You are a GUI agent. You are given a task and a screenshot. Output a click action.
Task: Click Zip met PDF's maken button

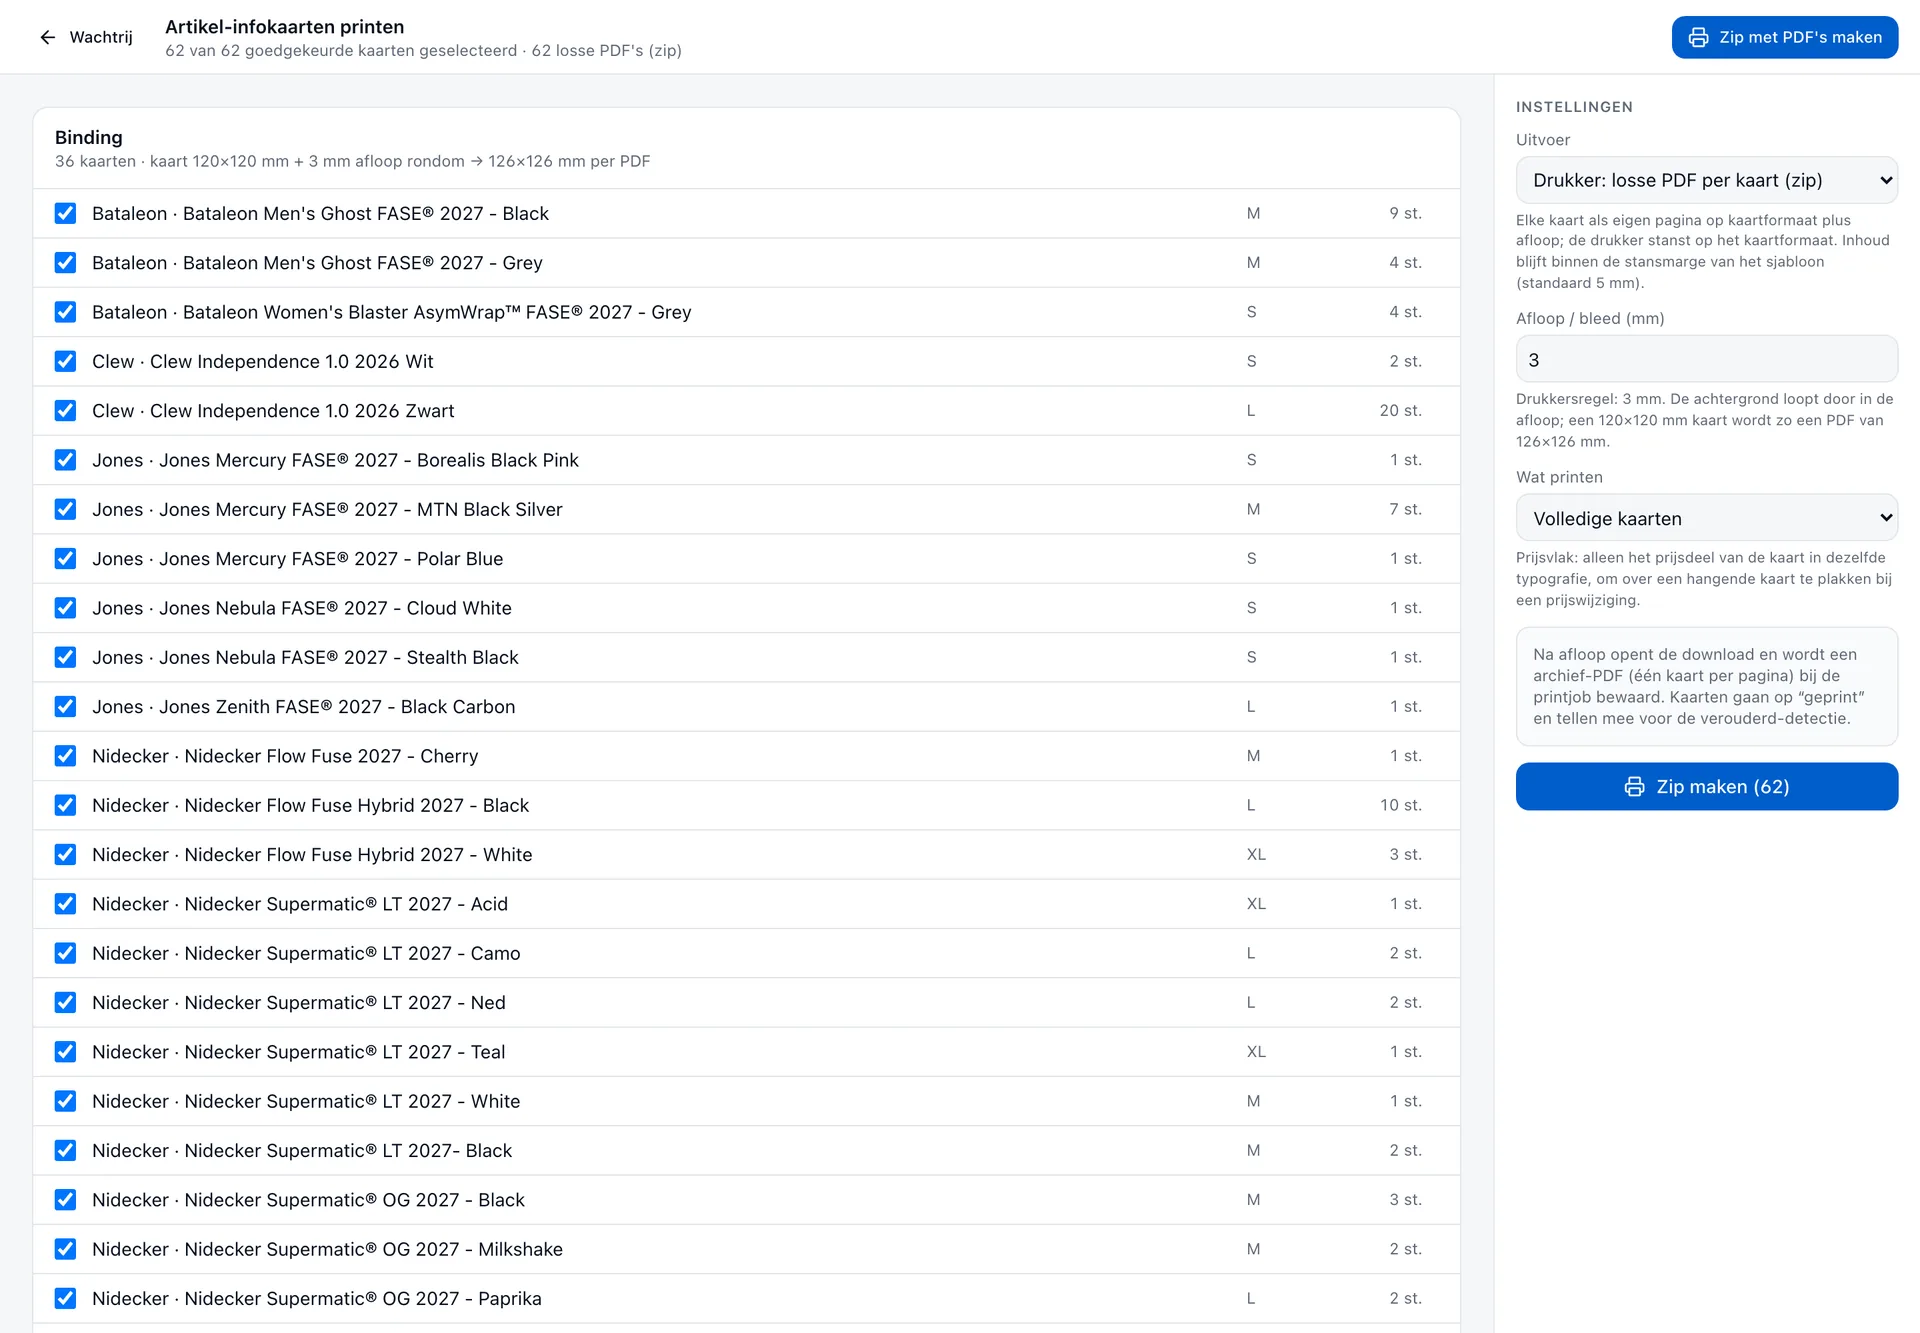point(1785,37)
